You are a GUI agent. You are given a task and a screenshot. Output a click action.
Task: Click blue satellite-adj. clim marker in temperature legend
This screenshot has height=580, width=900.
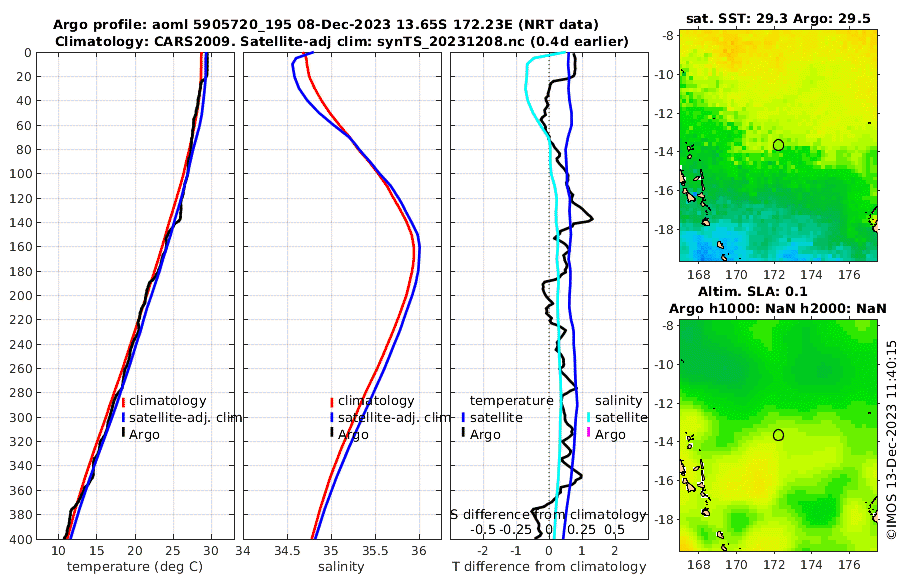123,417
